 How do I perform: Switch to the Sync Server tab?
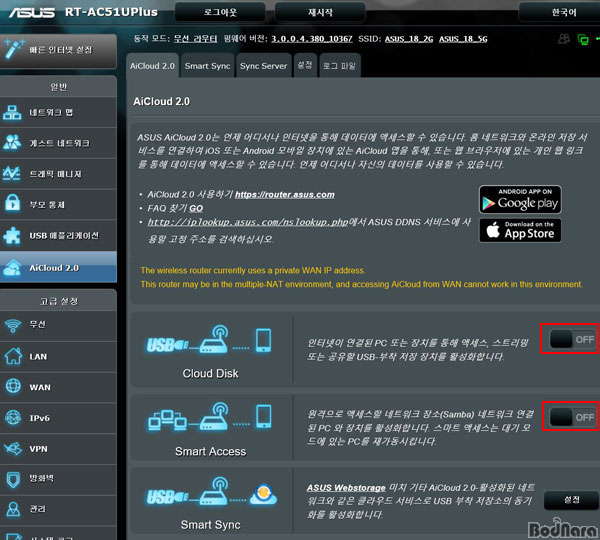(x=263, y=66)
